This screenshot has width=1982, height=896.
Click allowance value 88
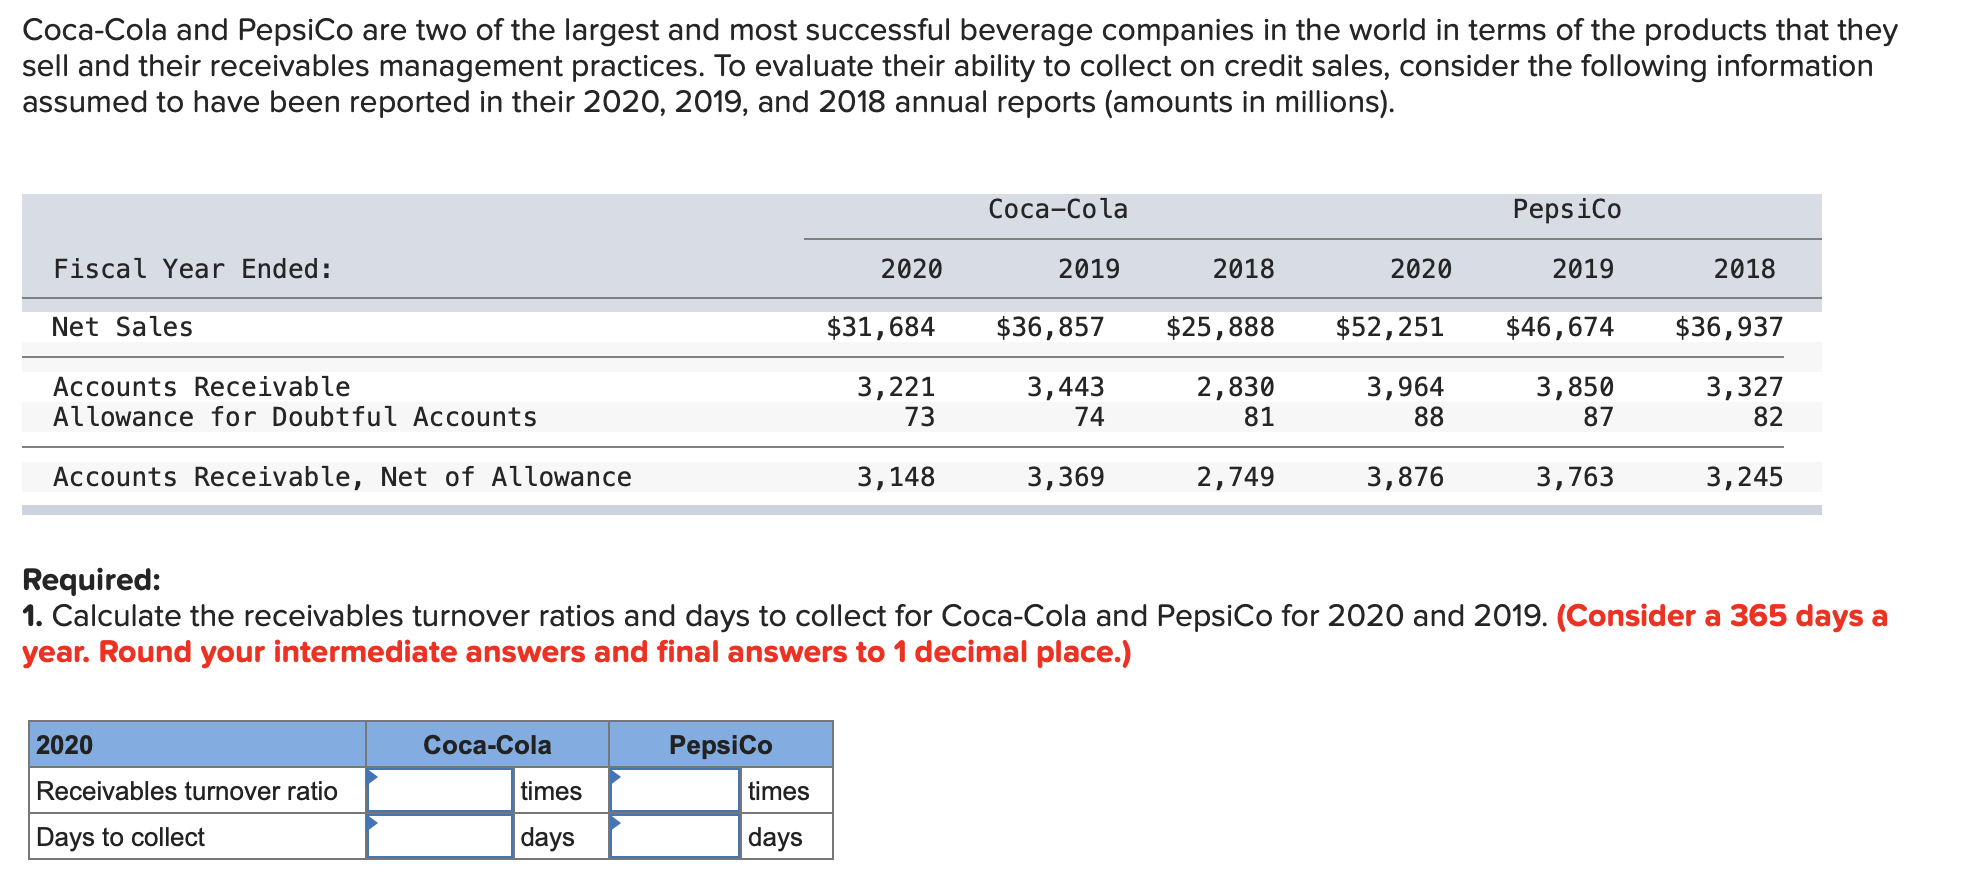pos(1429,417)
